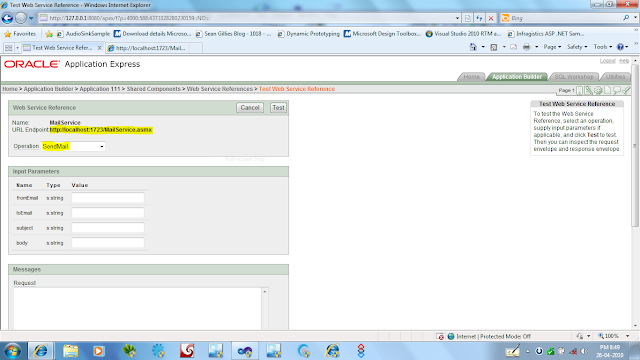Click the Cancel button
This screenshot has width=640, height=360.
coord(250,108)
